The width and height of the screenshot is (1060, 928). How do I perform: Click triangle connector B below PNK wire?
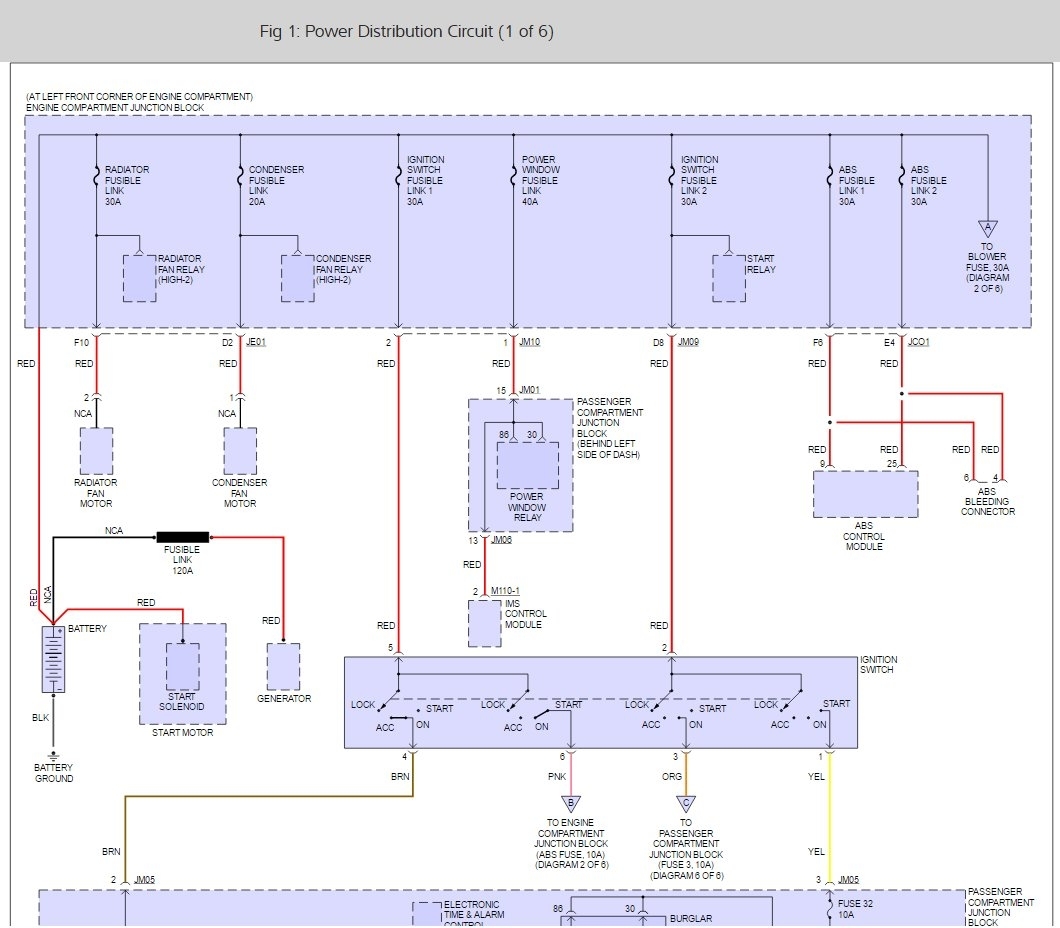[572, 803]
